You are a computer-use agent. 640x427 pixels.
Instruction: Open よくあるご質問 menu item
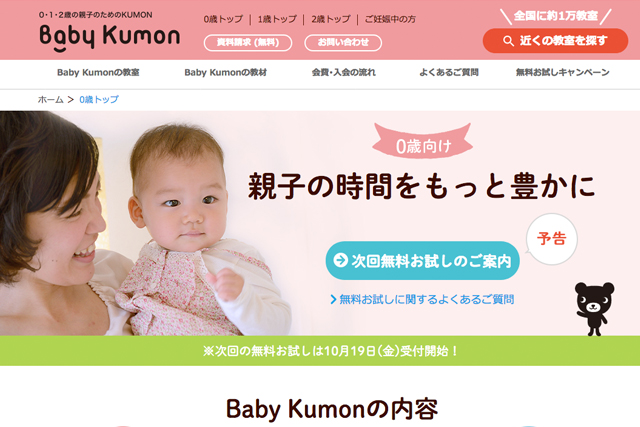click(449, 73)
